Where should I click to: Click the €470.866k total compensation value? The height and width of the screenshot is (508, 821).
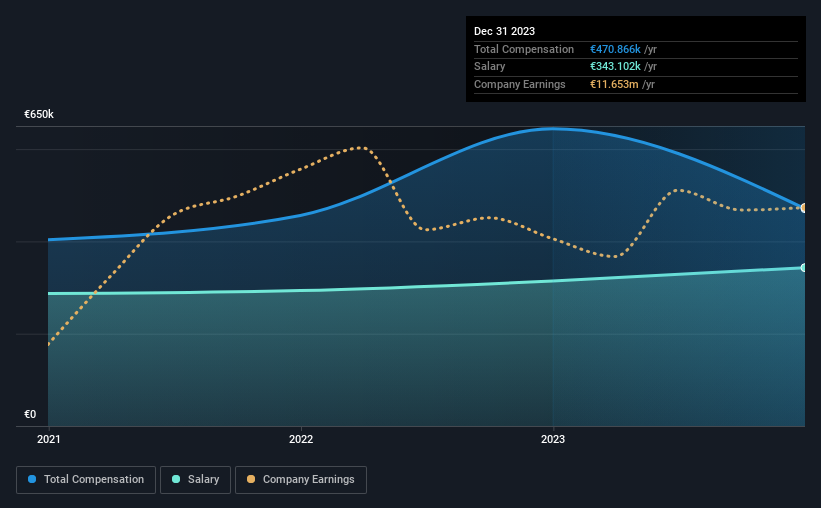coord(615,49)
